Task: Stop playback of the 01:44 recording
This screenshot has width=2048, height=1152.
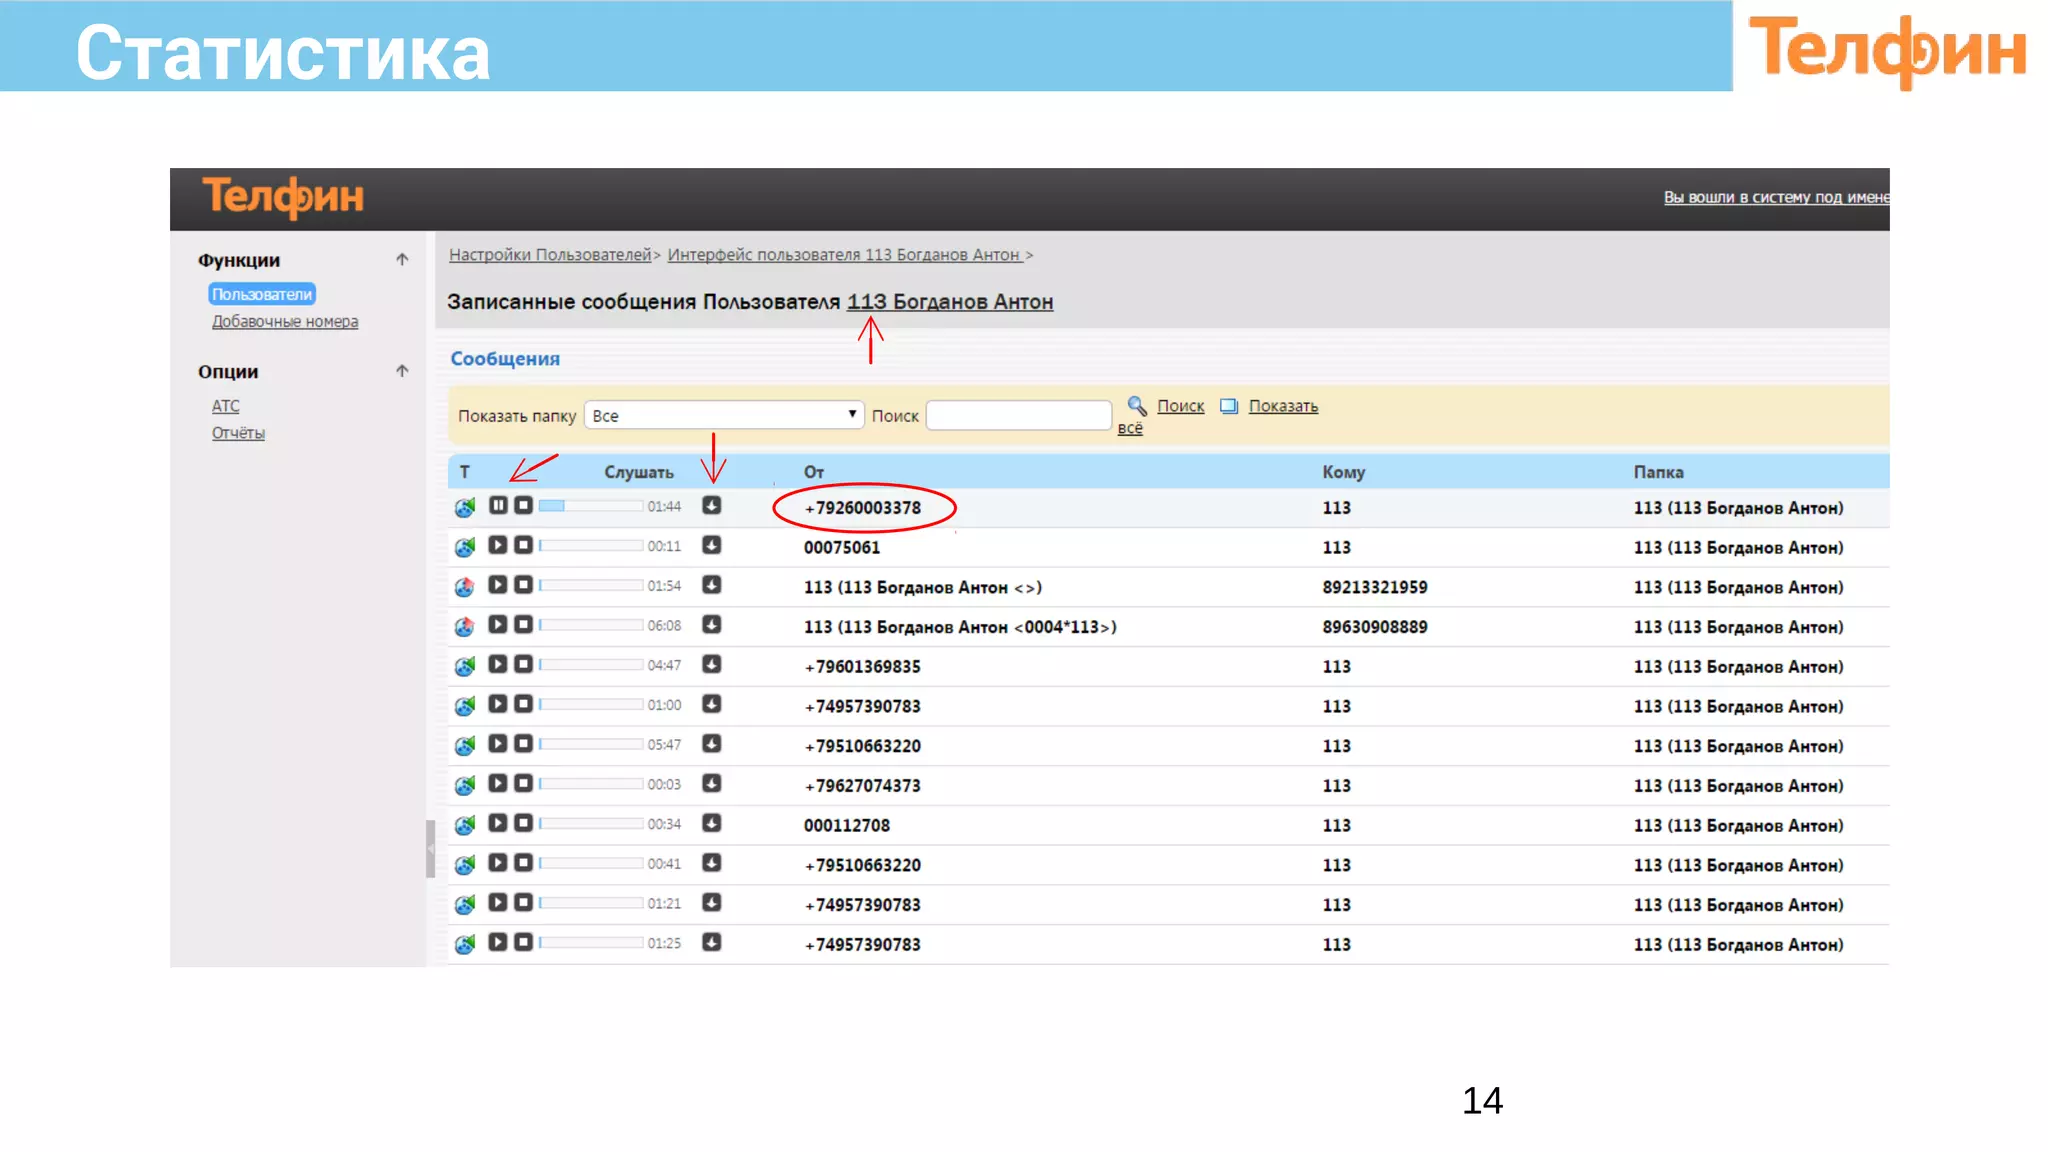Action: pos(523,505)
